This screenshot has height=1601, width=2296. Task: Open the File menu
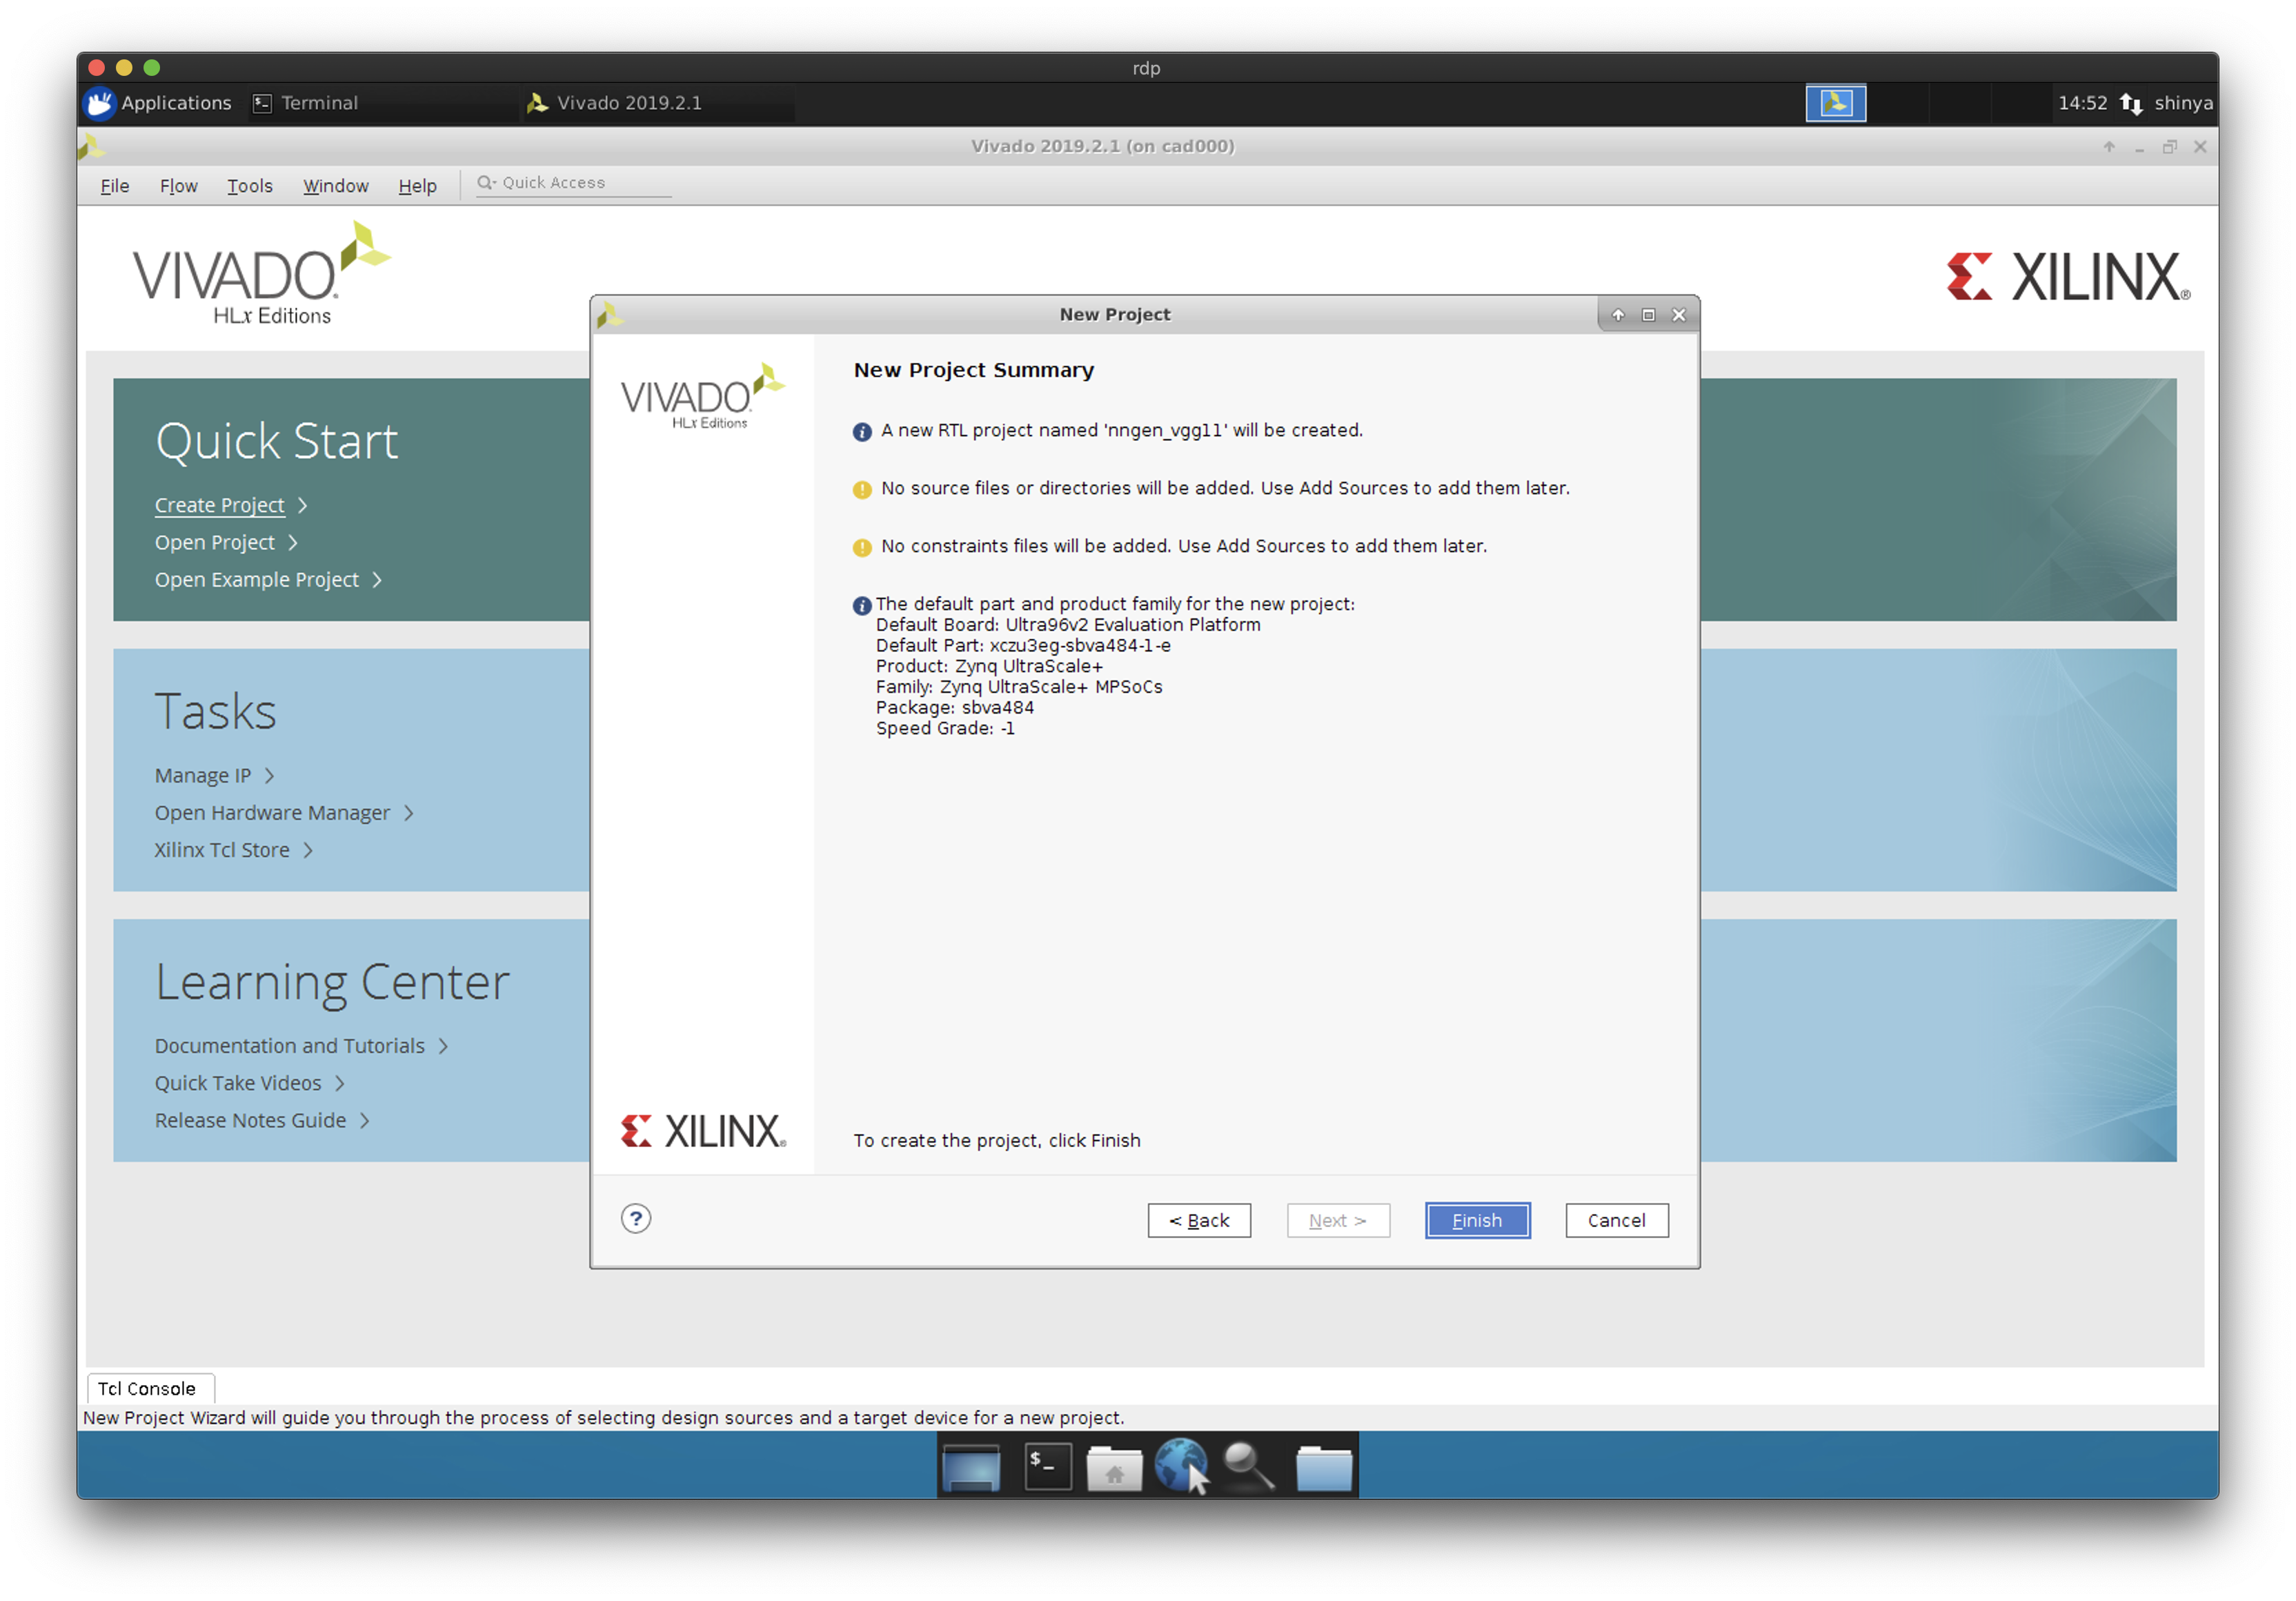[x=115, y=186]
